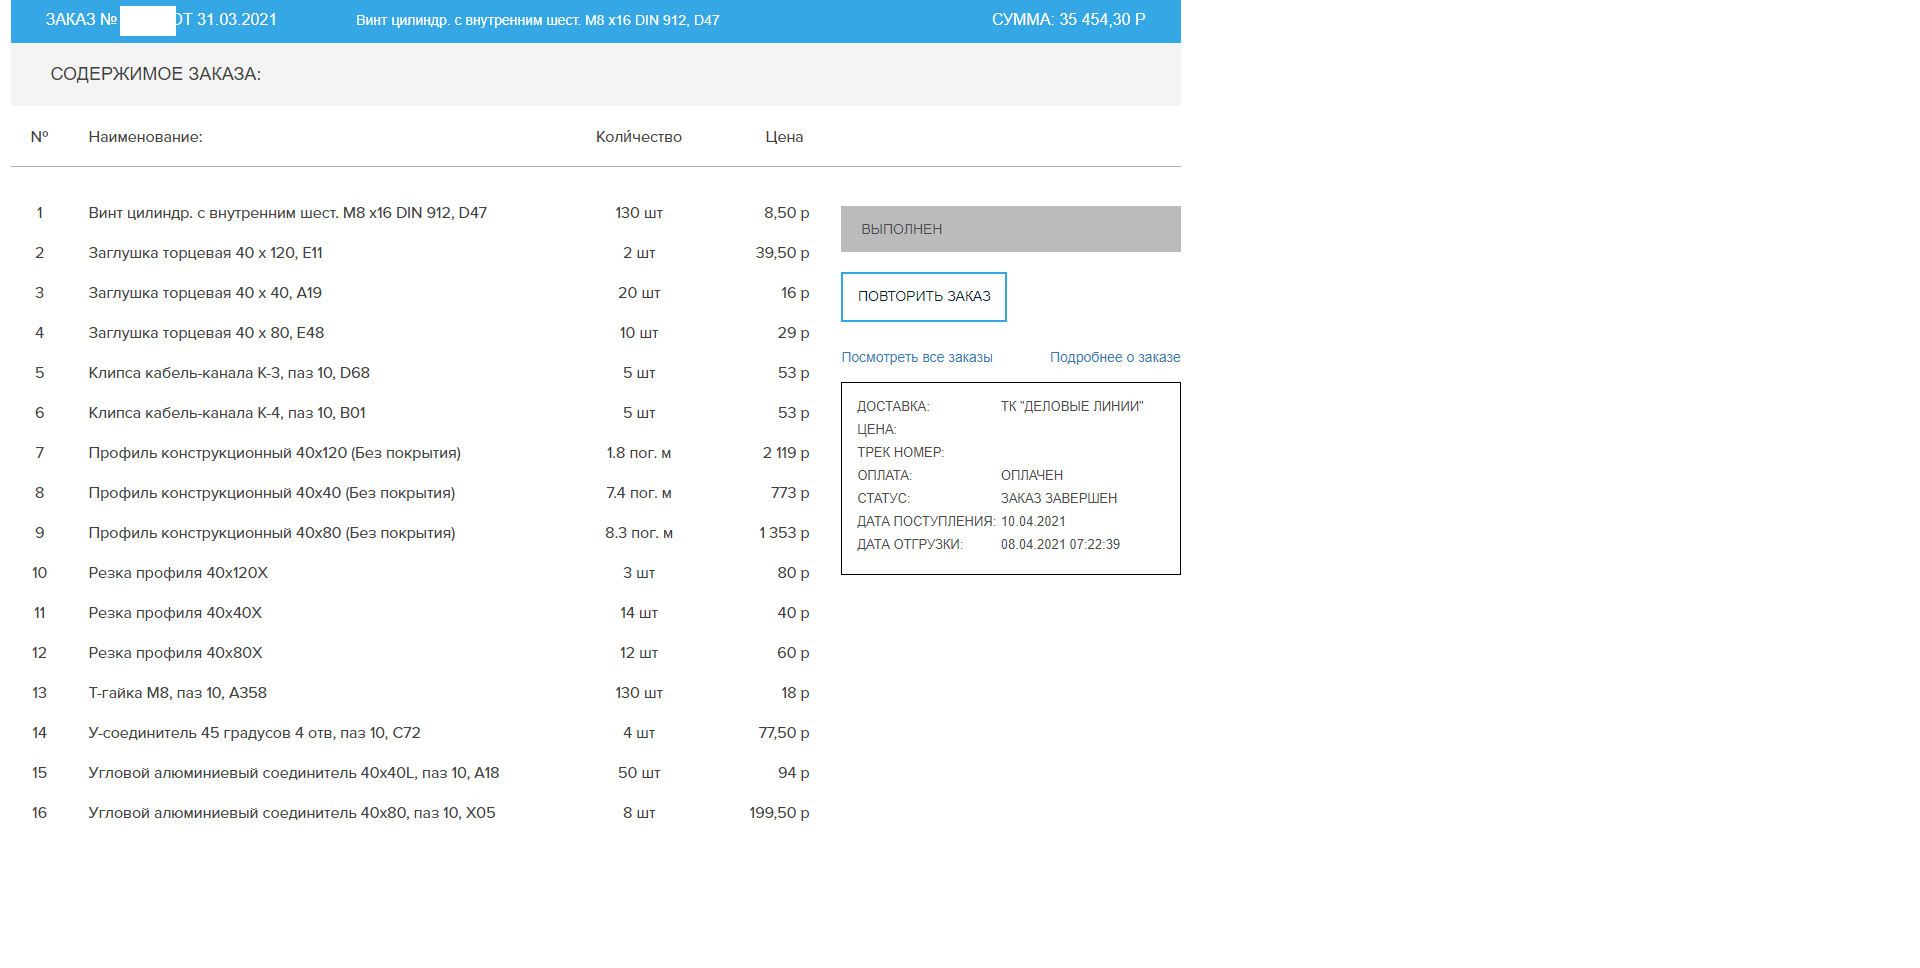
Task: Click the gray 'ВЫПОЛНЕН' status bar
Action: pos(1010,229)
